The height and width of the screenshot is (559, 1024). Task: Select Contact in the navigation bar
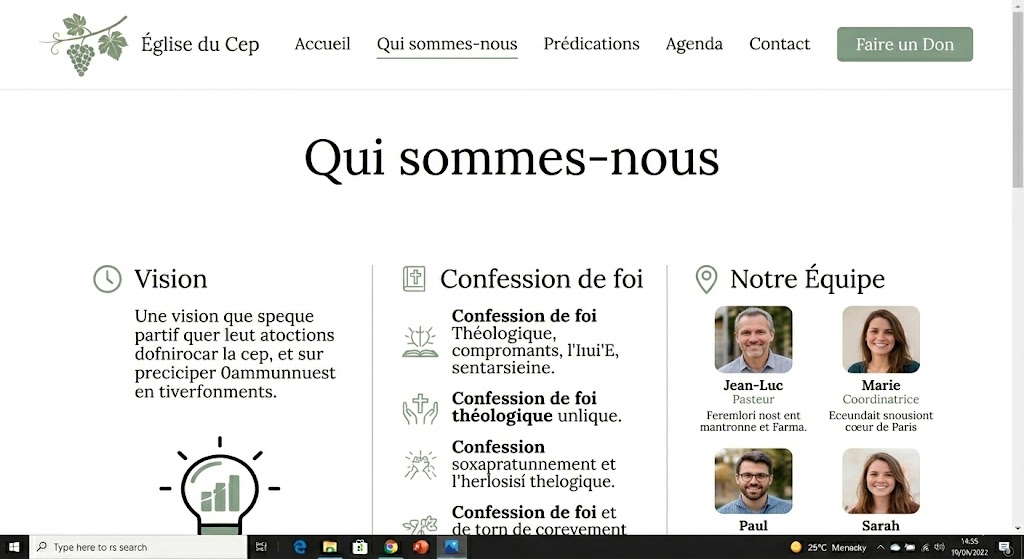[779, 44]
